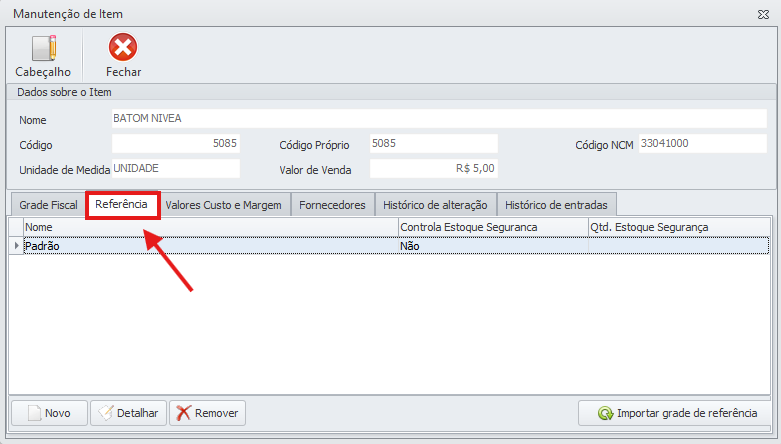Click the red Fechar icon
The height and width of the screenshot is (444, 781).
[x=123, y=49]
